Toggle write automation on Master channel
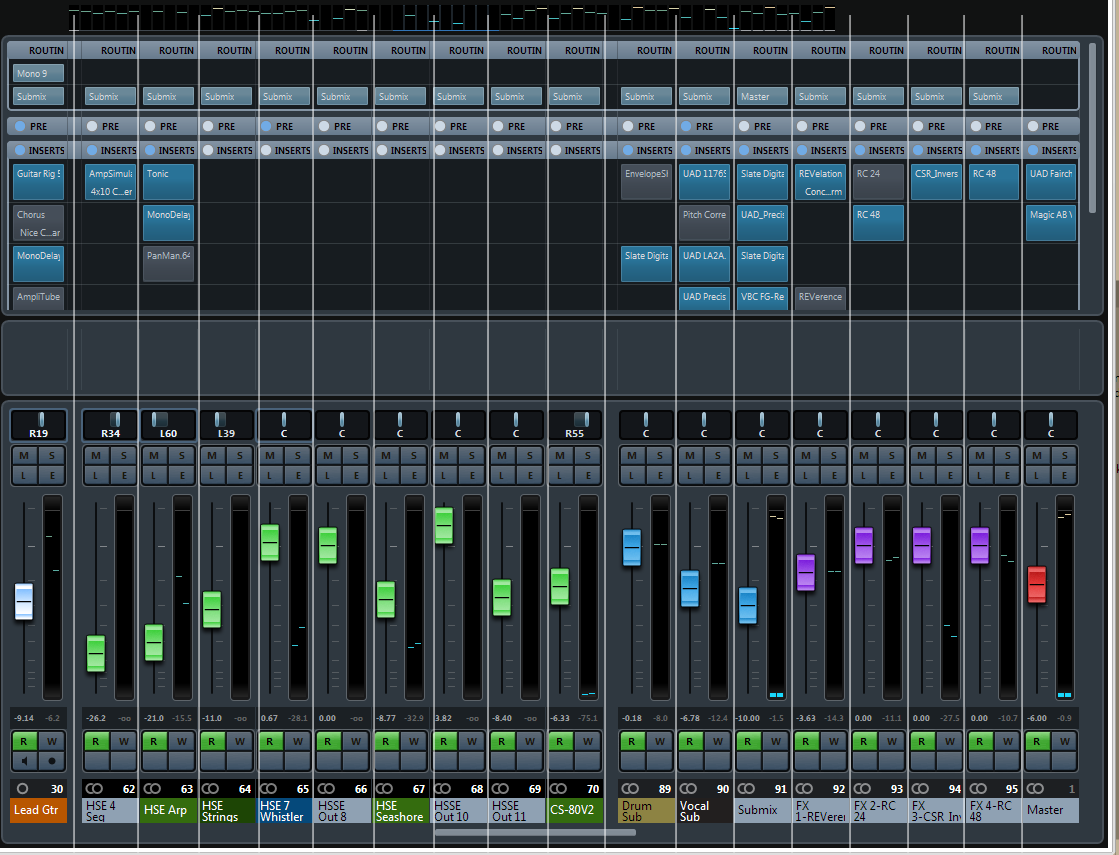1119x855 pixels. click(1066, 741)
